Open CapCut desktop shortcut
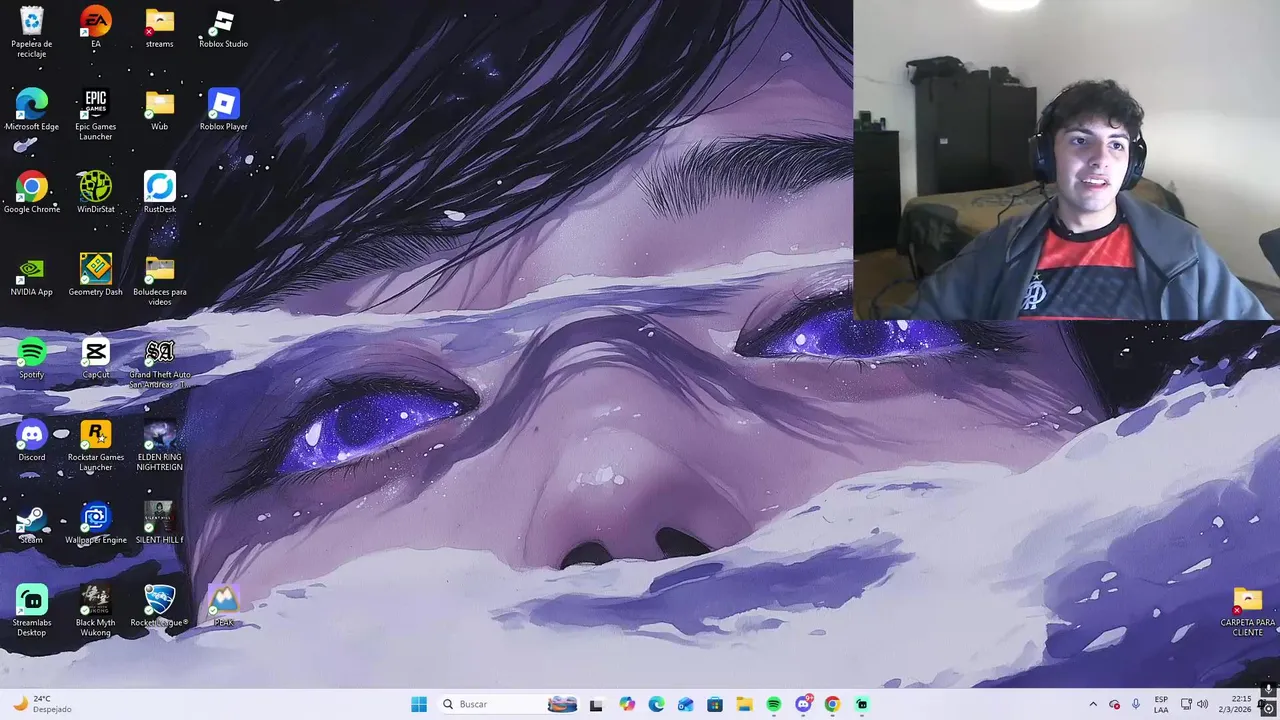This screenshot has height=720, width=1280. coord(96,358)
